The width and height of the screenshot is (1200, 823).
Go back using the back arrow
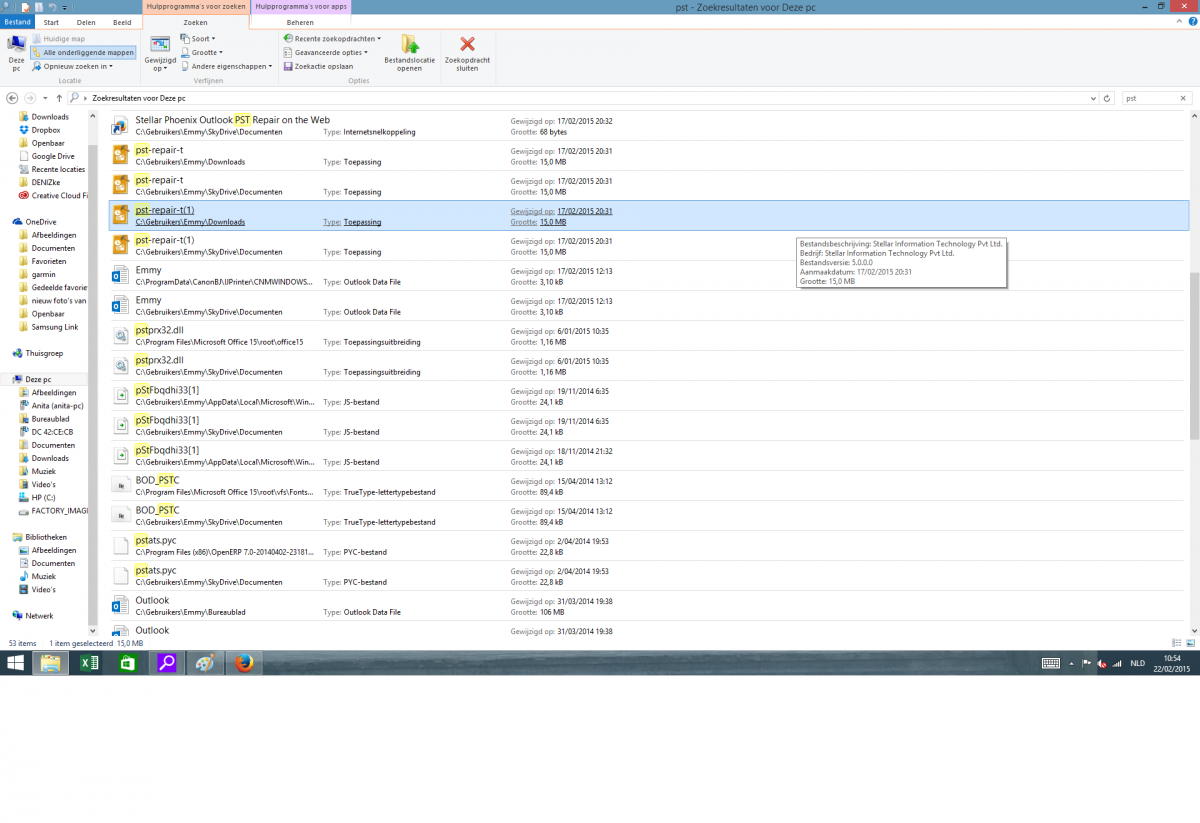tap(13, 98)
